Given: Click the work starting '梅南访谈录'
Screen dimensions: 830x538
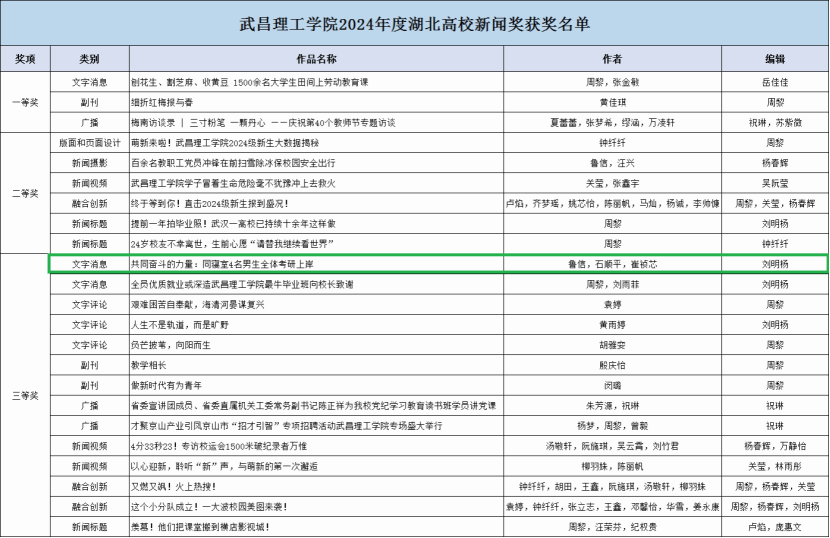Looking at the screenshot, I should tap(263, 122).
